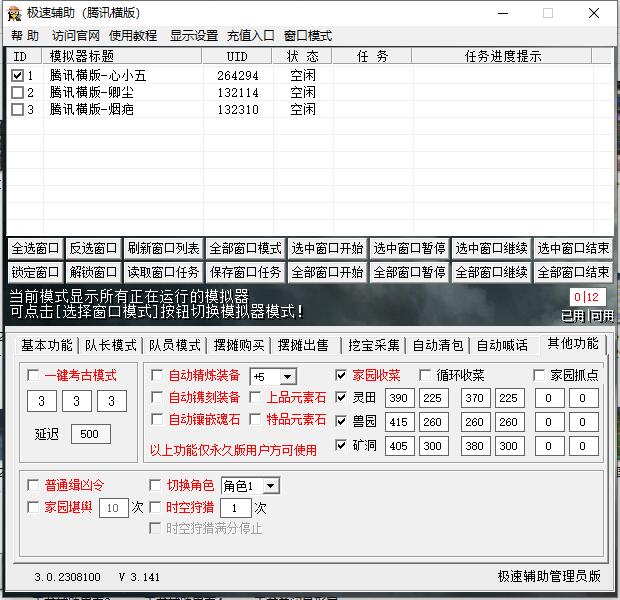Open the 显示设置 menu

[194, 36]
